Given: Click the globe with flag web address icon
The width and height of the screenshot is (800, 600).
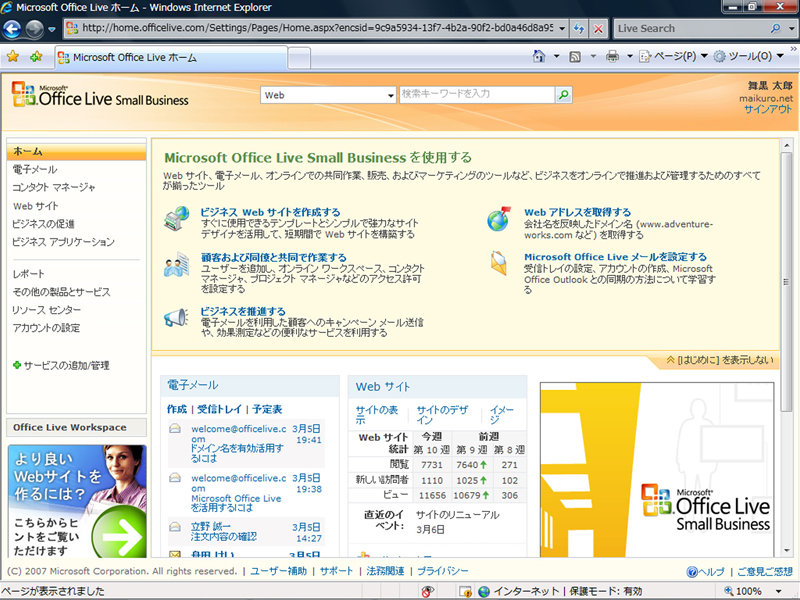Looking at the screenshot, I should [499, 219].
